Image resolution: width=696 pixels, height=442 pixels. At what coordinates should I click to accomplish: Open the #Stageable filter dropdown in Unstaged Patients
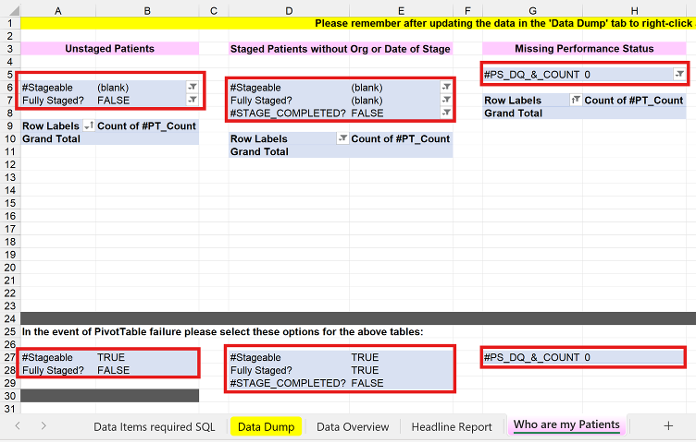[x=192, y=87]
